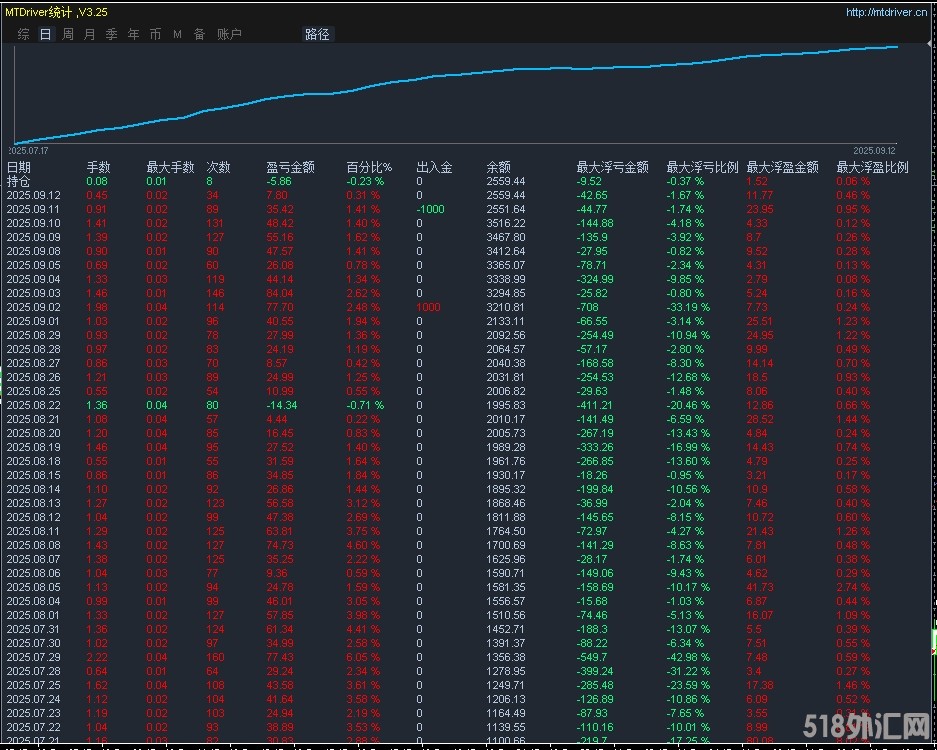Screen dimensions: 937x750
Task: Select the 2025.09.02 row date
Action: [33, 307]
